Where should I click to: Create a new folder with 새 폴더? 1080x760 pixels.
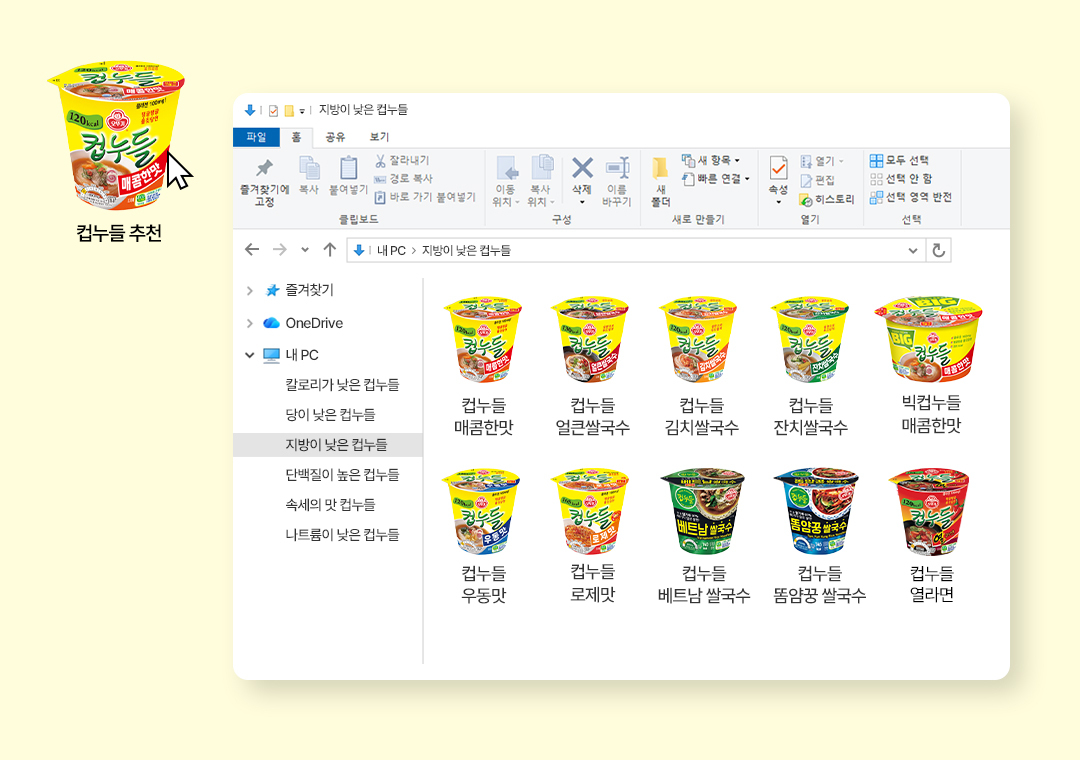[661, 182]
